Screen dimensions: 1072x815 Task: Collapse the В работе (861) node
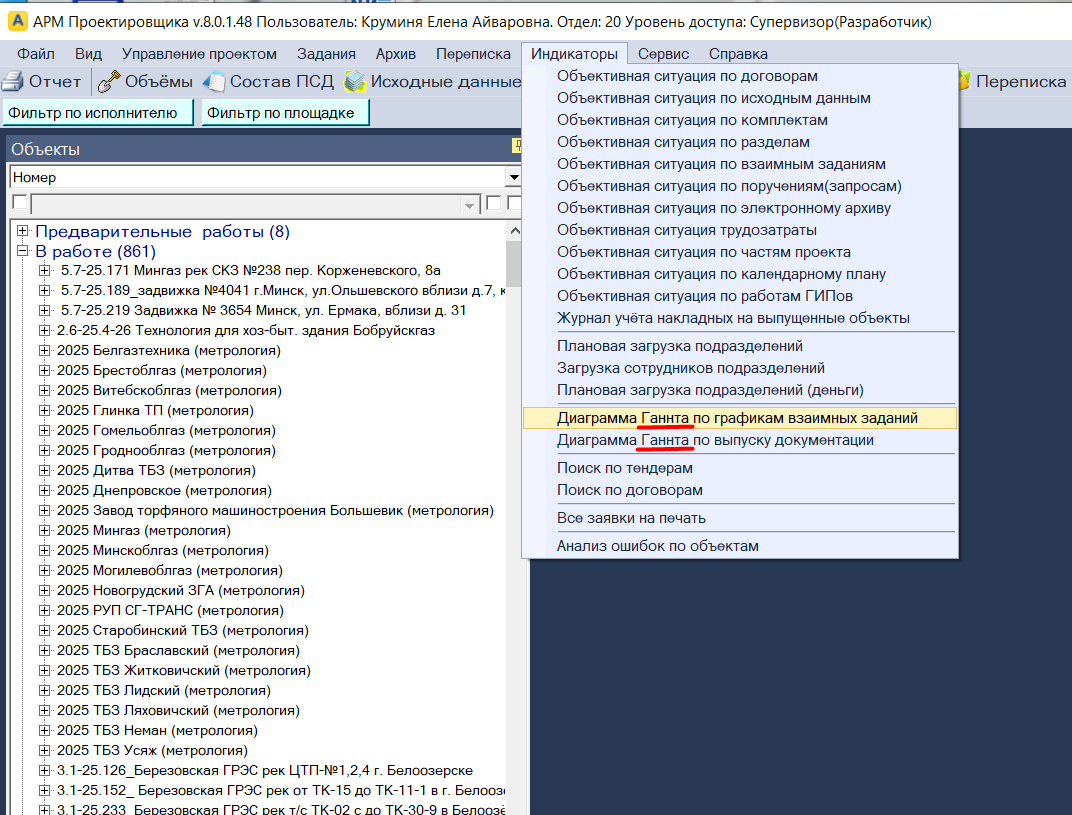23,252
